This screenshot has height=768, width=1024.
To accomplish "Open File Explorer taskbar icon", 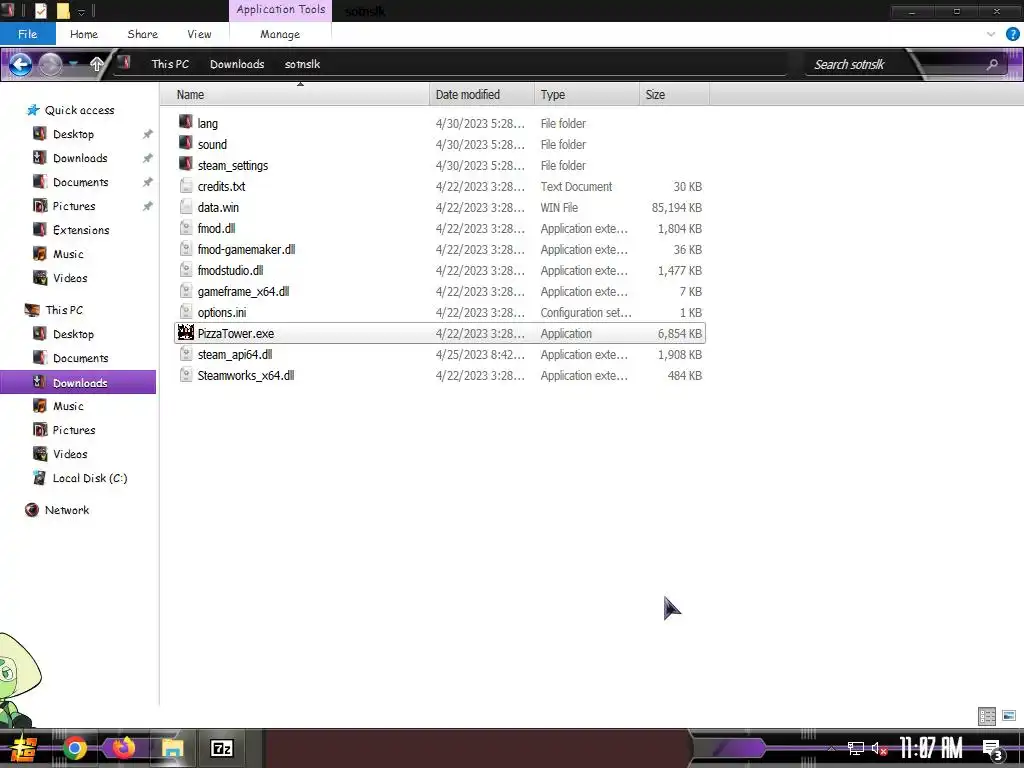I will coord(172,748).
